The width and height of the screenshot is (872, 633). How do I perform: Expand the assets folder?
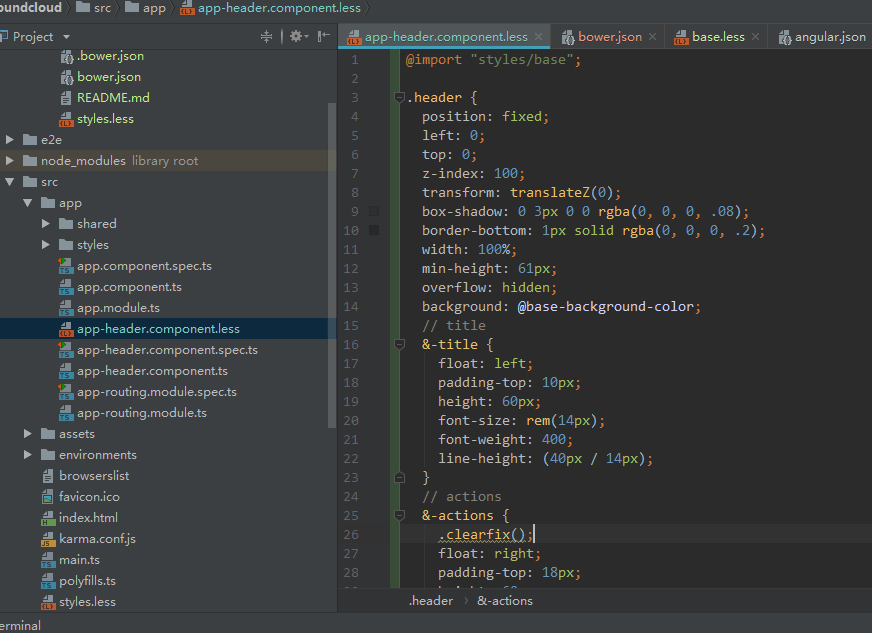click(27, 433)
